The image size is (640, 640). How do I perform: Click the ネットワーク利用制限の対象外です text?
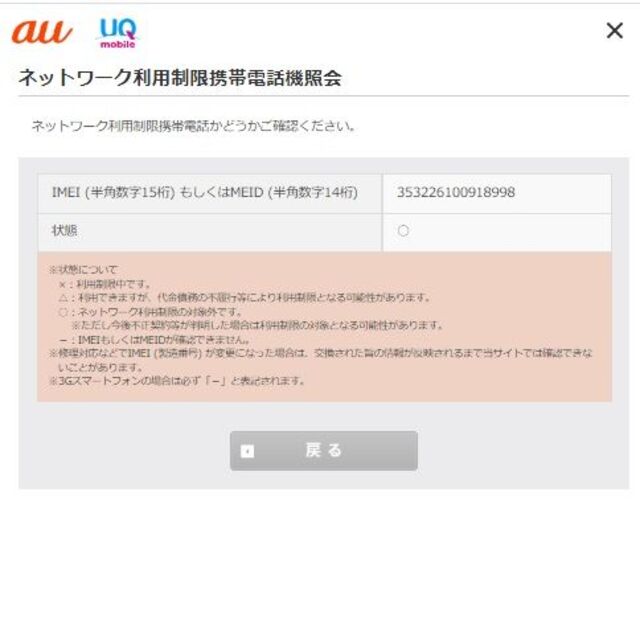[x=160, y=312]
